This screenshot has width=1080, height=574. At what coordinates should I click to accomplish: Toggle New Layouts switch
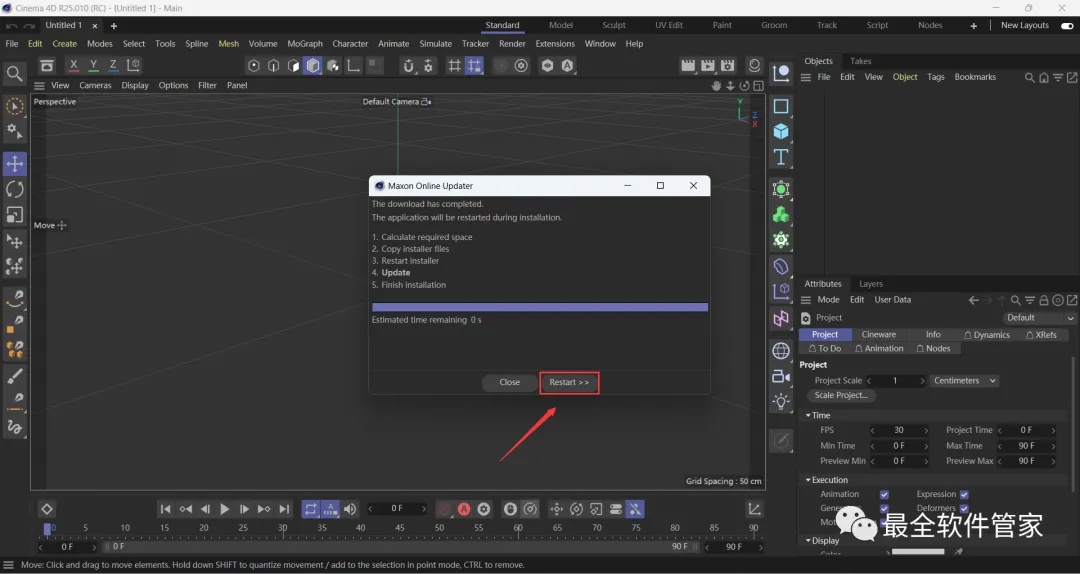(1067, 25)
